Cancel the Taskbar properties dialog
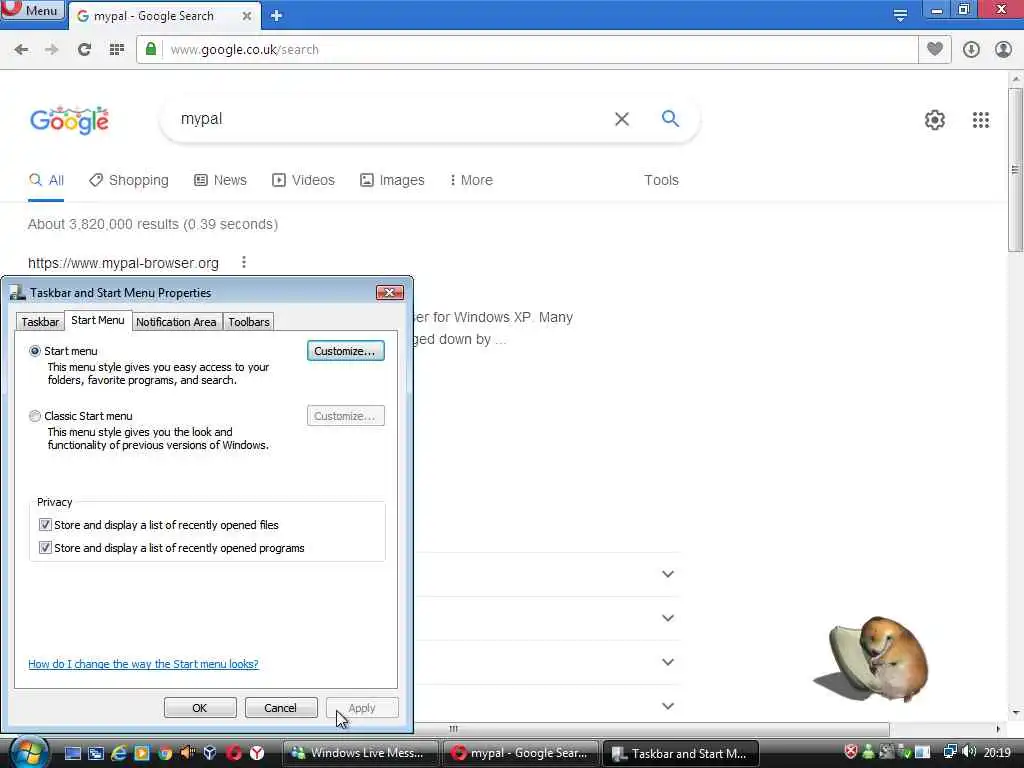This screenshot has width=1024, height=768. pos(281,708)
